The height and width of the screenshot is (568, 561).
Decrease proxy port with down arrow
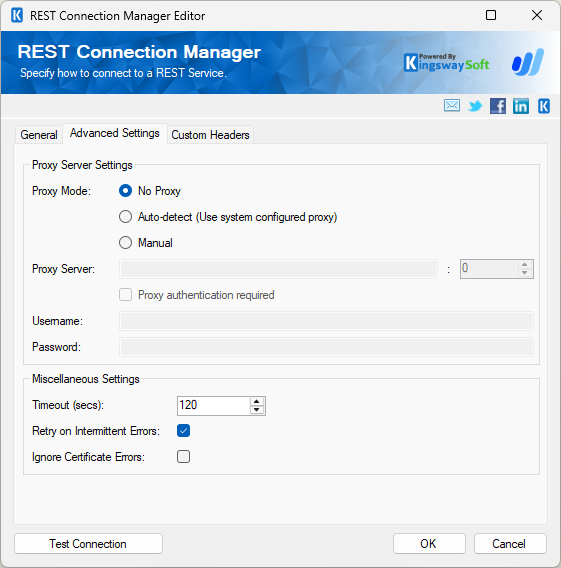tap(524, 273)
